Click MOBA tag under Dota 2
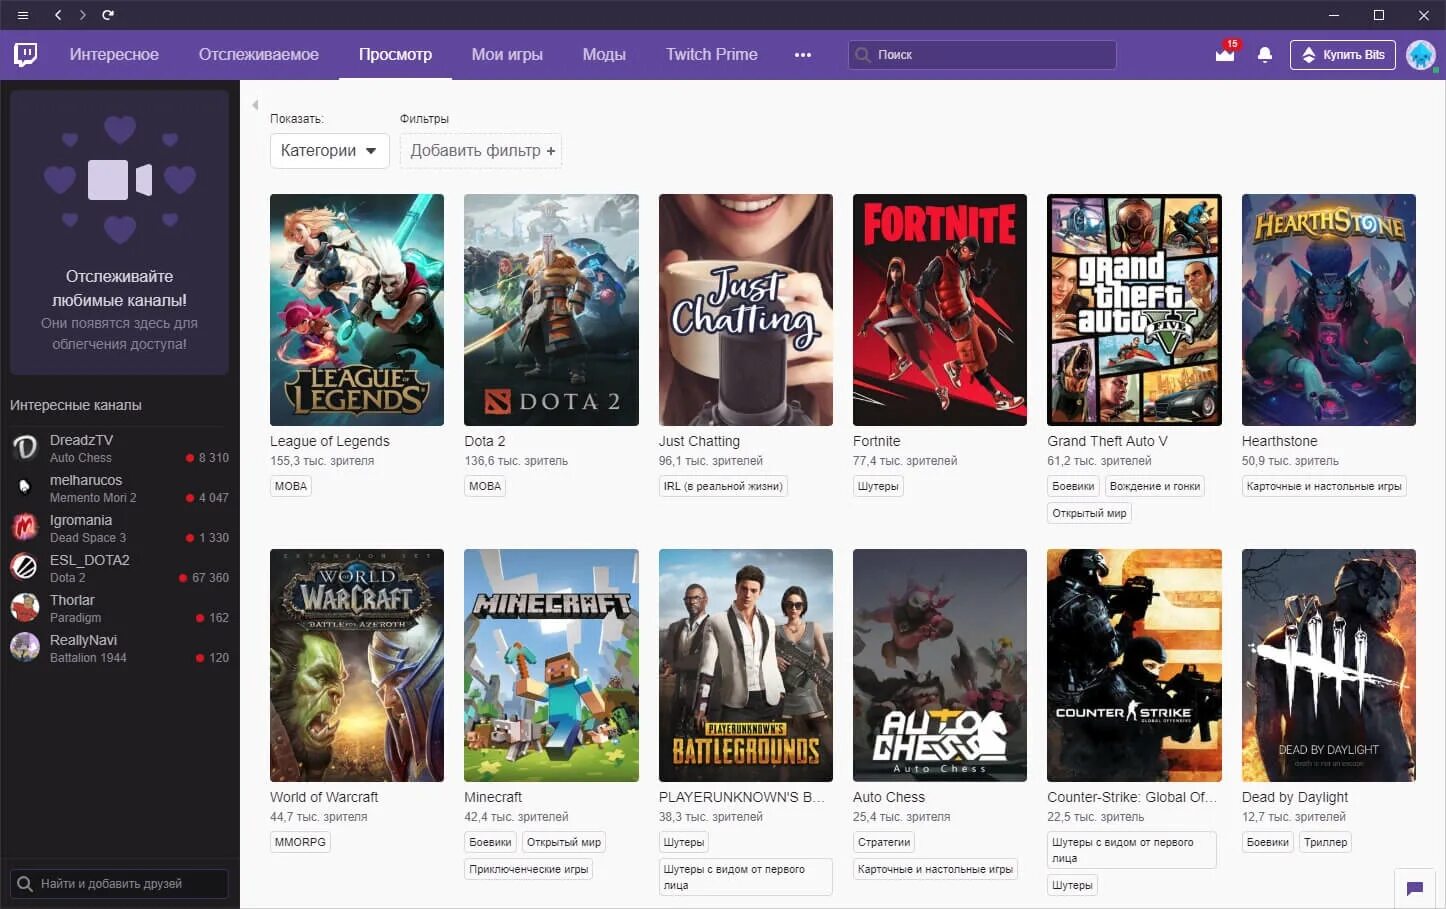 click(485, 486)
